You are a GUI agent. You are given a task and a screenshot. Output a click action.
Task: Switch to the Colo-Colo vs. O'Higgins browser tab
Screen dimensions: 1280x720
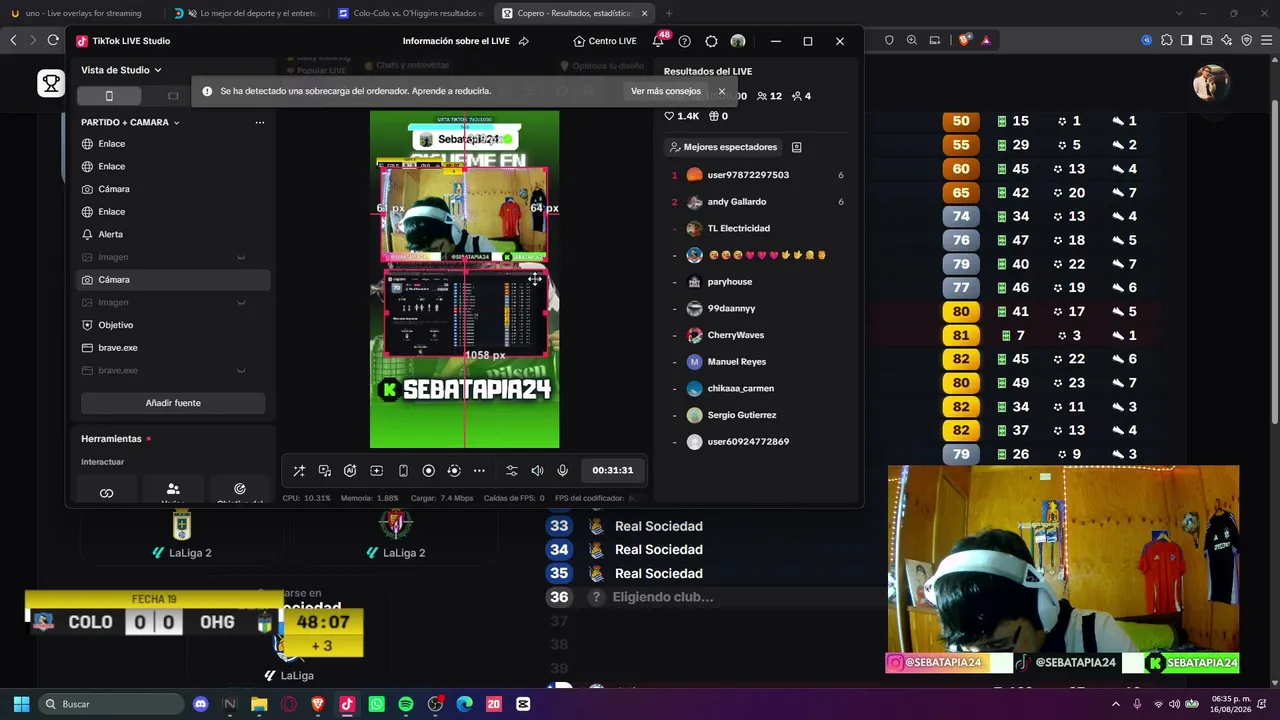pyautogui.click(x=410, y=13)
